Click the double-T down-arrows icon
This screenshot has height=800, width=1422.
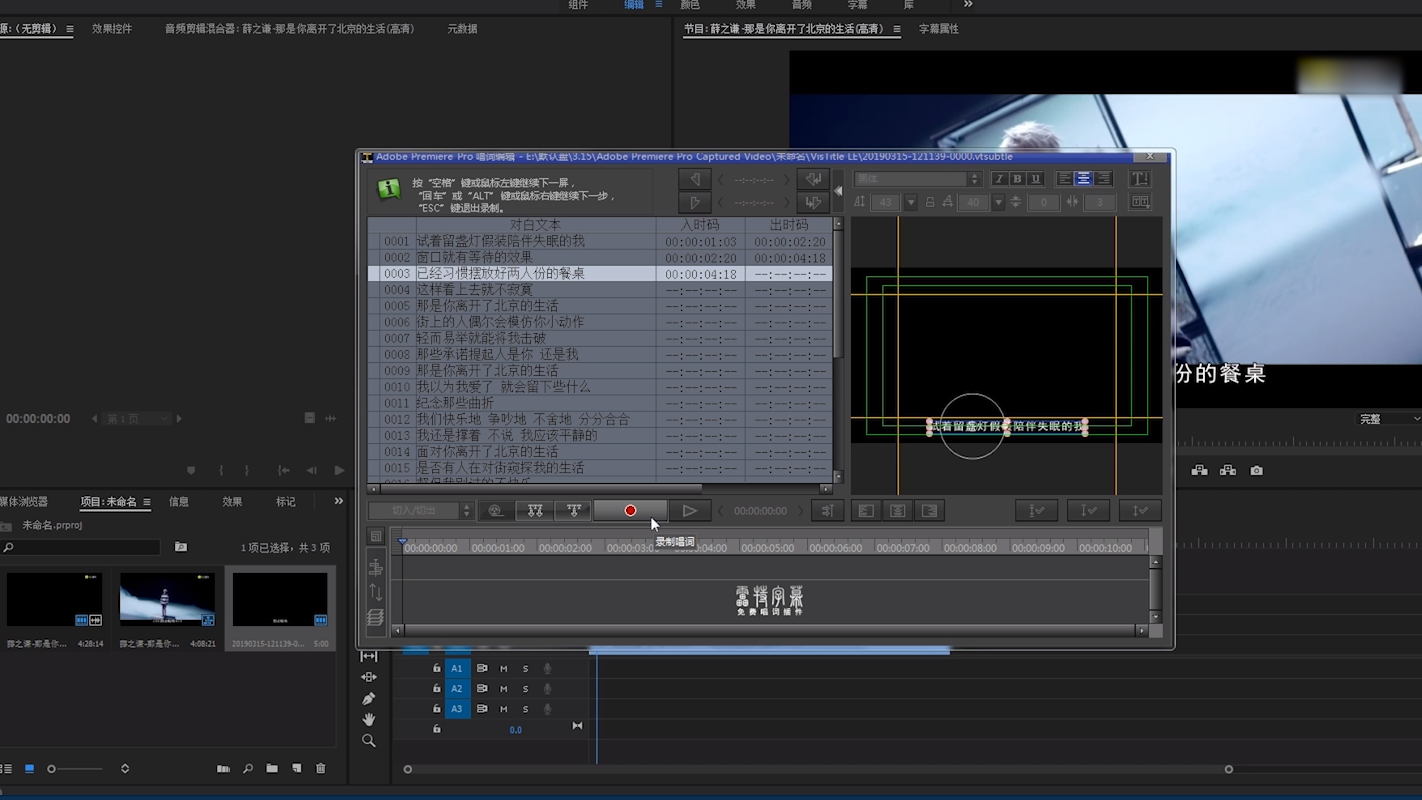535,511
